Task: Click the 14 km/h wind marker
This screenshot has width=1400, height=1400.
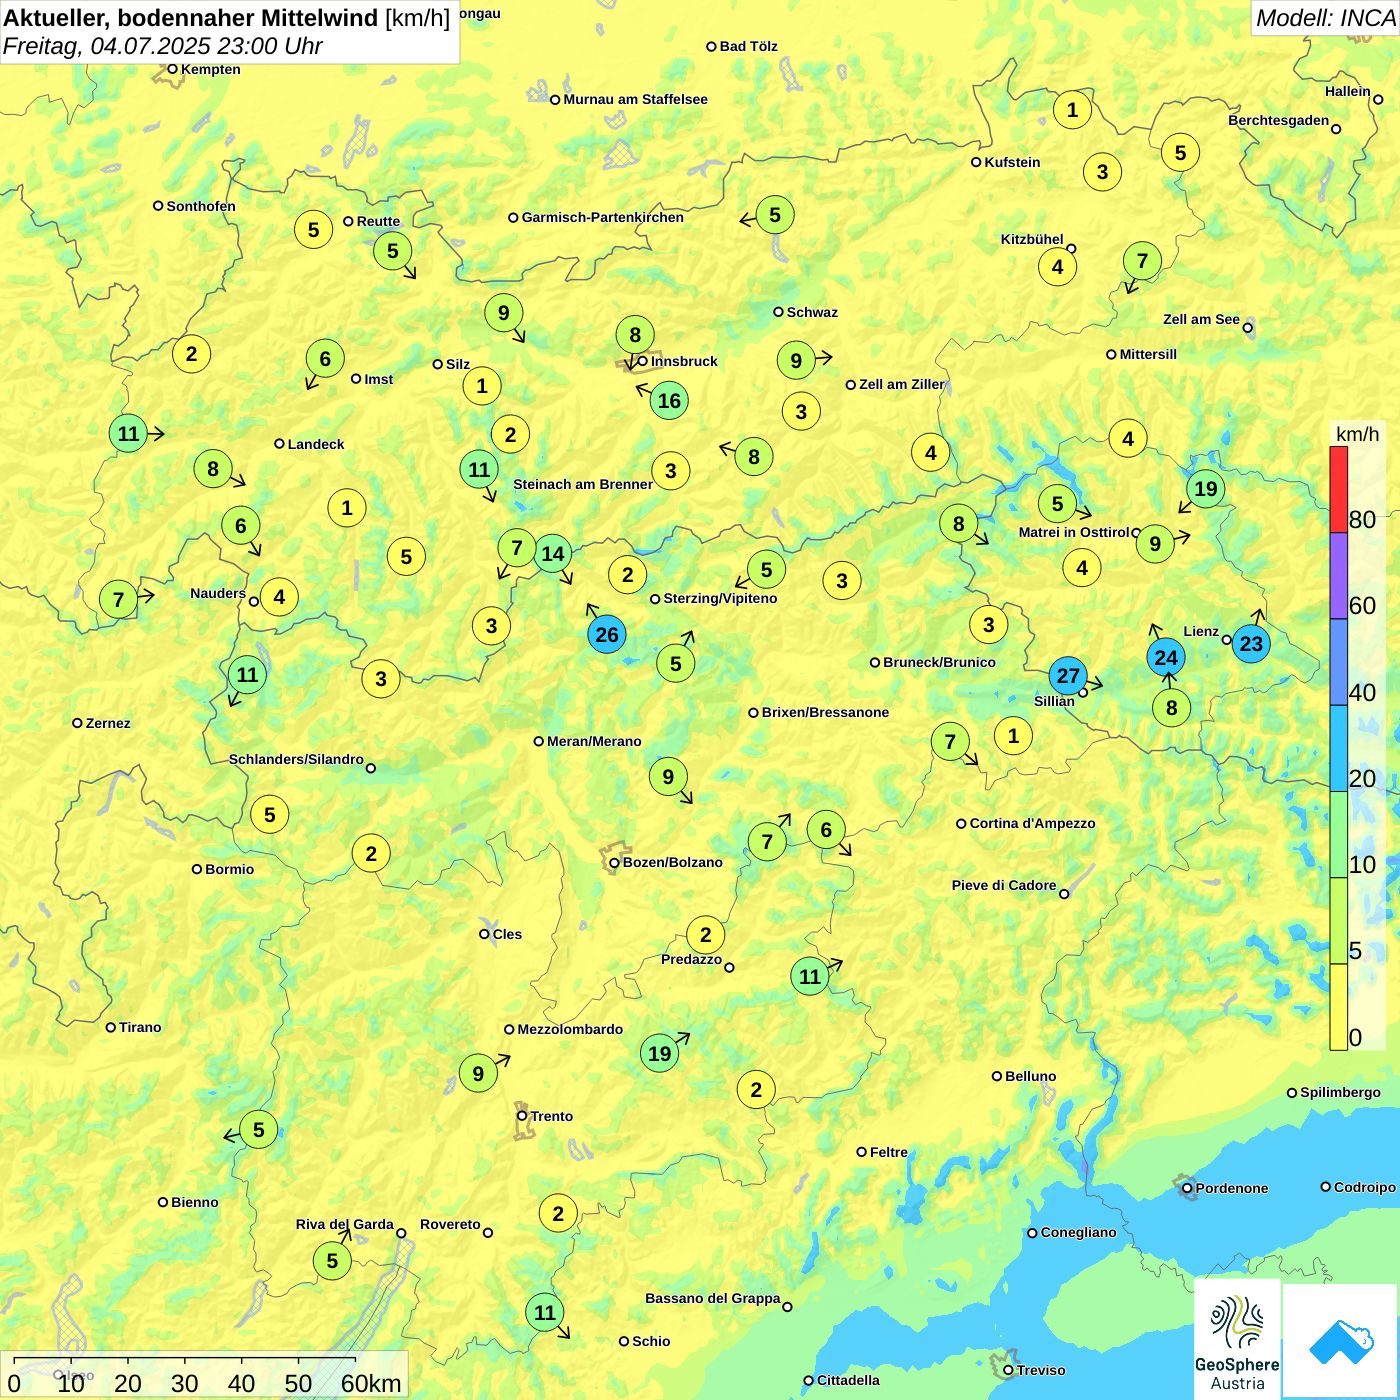Action: [552, 553]
